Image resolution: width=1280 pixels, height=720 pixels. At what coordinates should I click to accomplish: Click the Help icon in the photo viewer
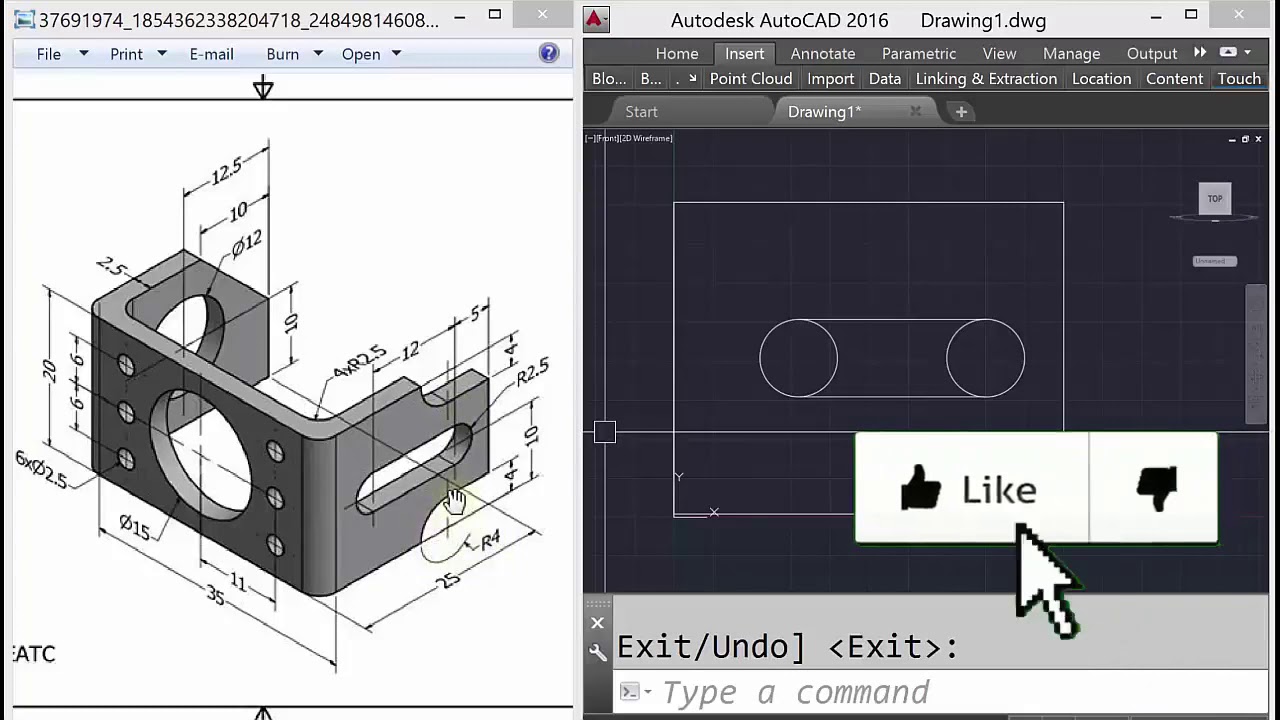(549, 53)
